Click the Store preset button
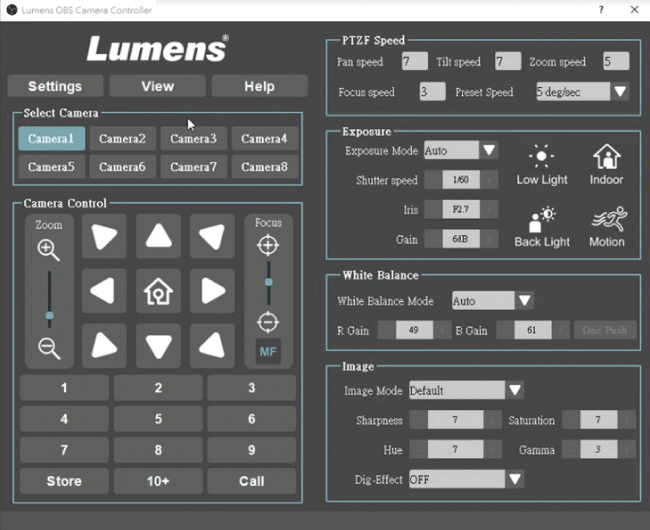 64,481
